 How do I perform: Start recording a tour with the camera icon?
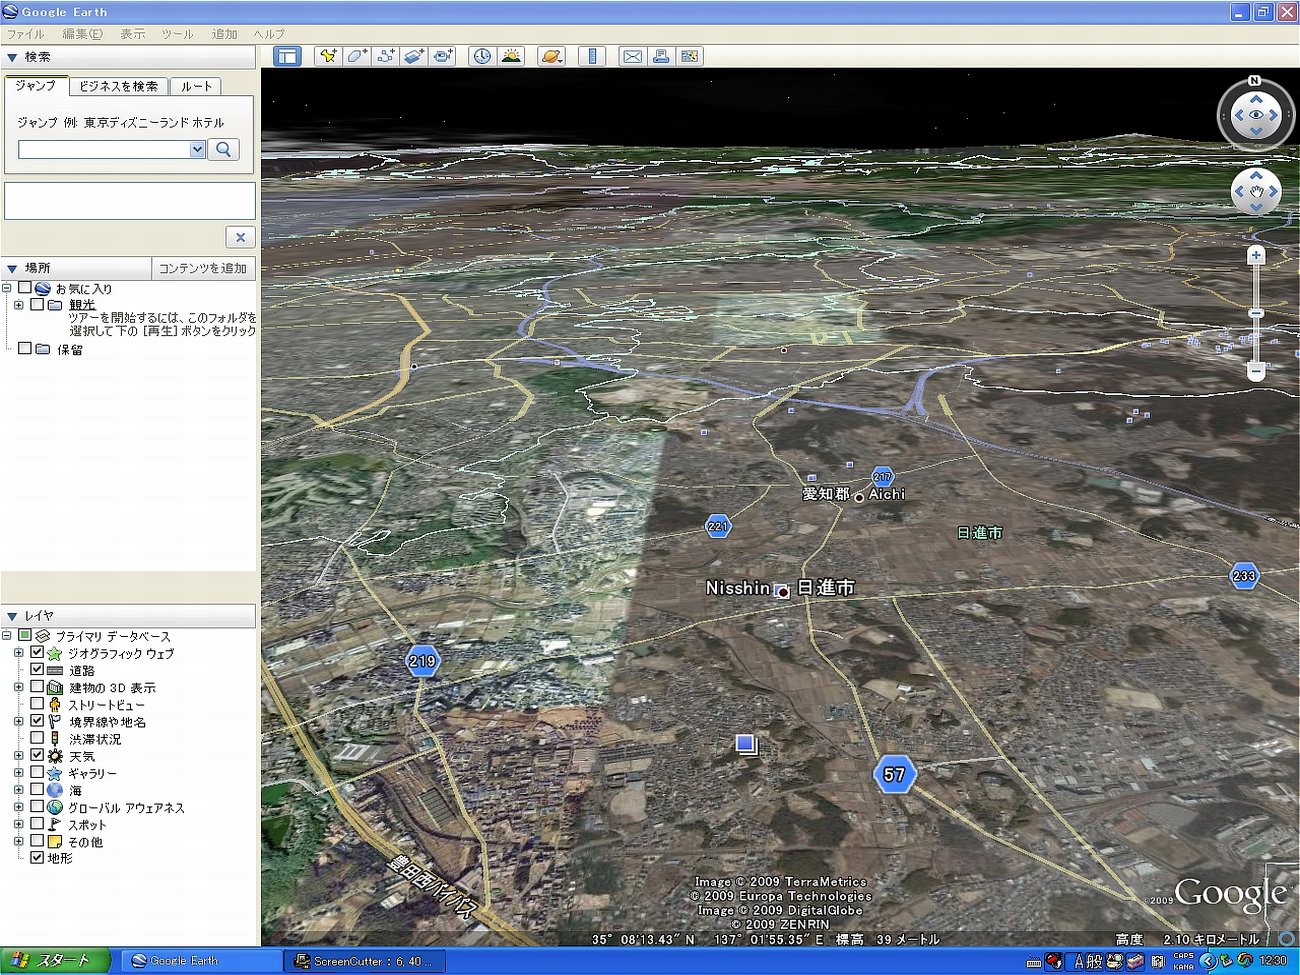pyautogui.click(x=443, y=56)
